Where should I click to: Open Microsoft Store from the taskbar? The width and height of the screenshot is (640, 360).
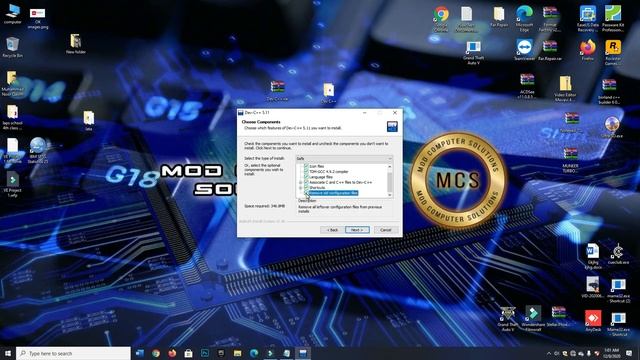click(189, 353)
